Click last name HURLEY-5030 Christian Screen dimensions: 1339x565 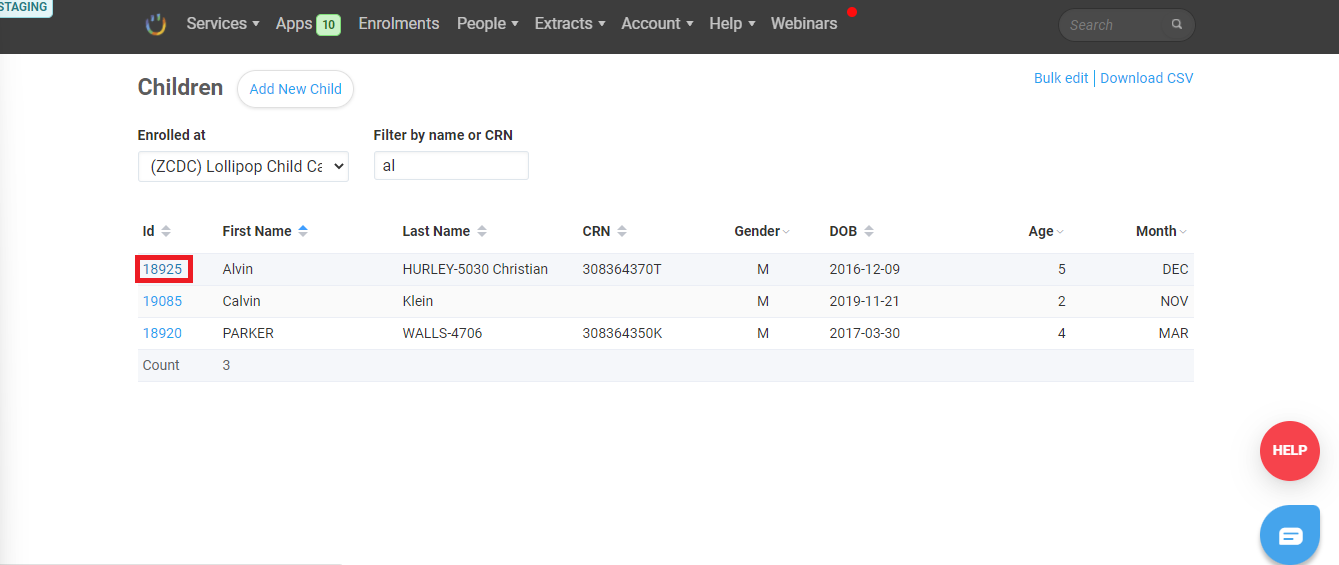[x=475, y=269]
